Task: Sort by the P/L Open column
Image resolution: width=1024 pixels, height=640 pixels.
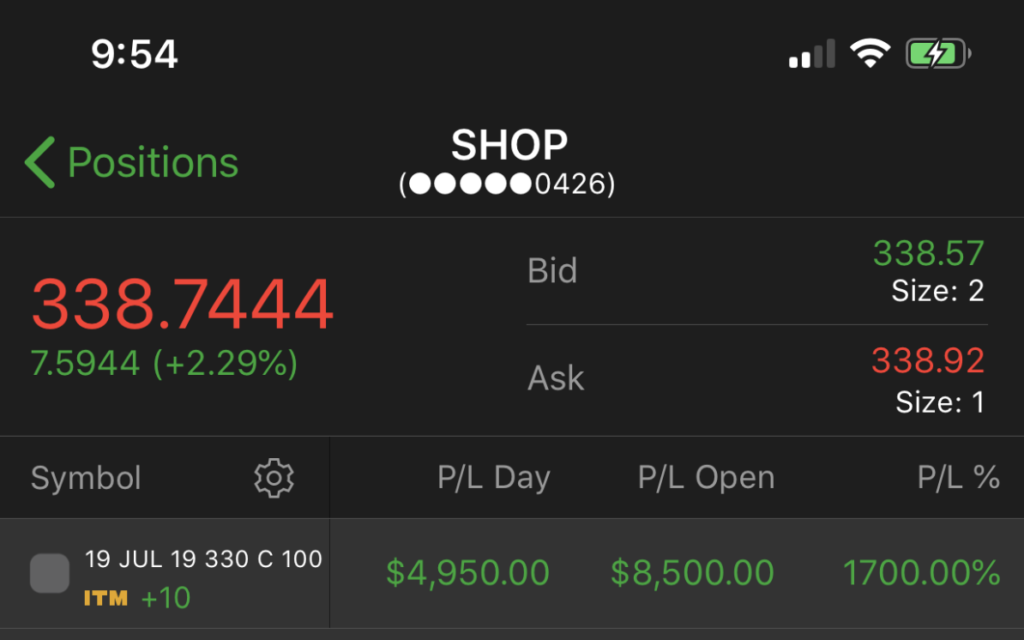Action: tap(706, 478)
